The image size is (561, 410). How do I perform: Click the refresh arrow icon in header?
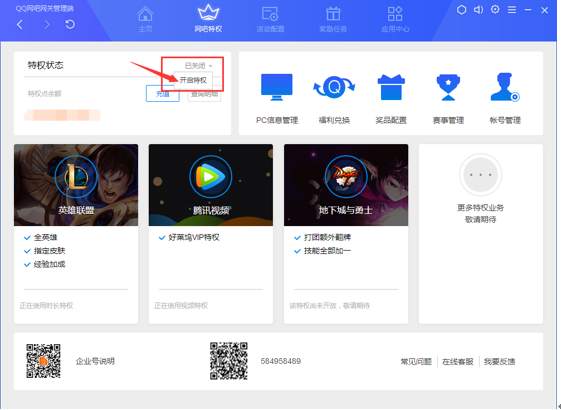(x=70, y=24)
